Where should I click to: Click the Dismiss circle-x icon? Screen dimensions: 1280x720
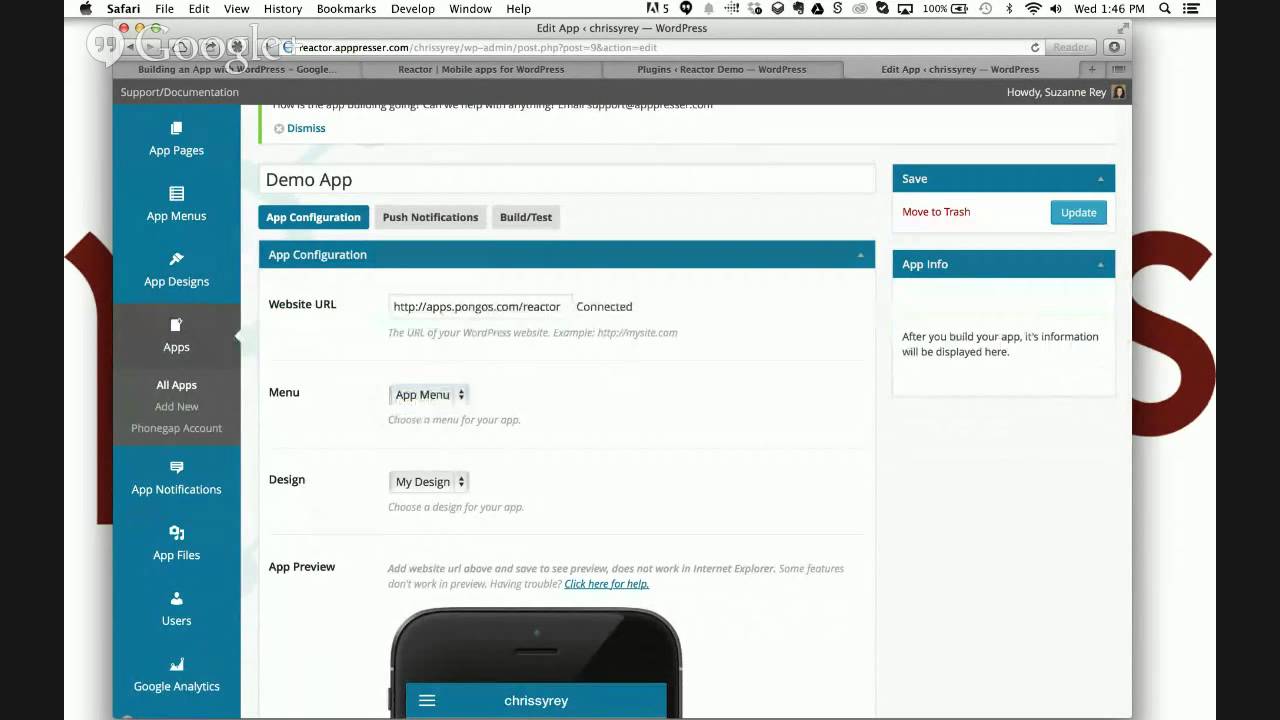pos(279,128)
